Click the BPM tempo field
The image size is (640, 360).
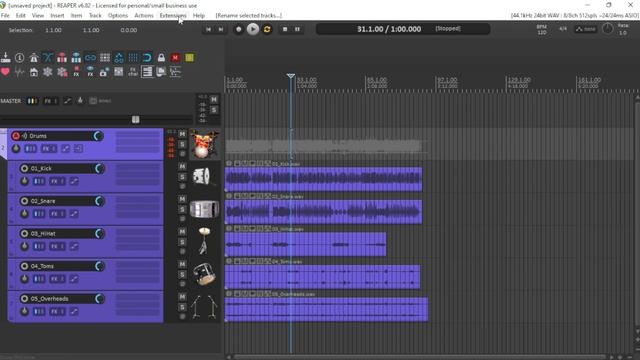(x=542, y=29)
